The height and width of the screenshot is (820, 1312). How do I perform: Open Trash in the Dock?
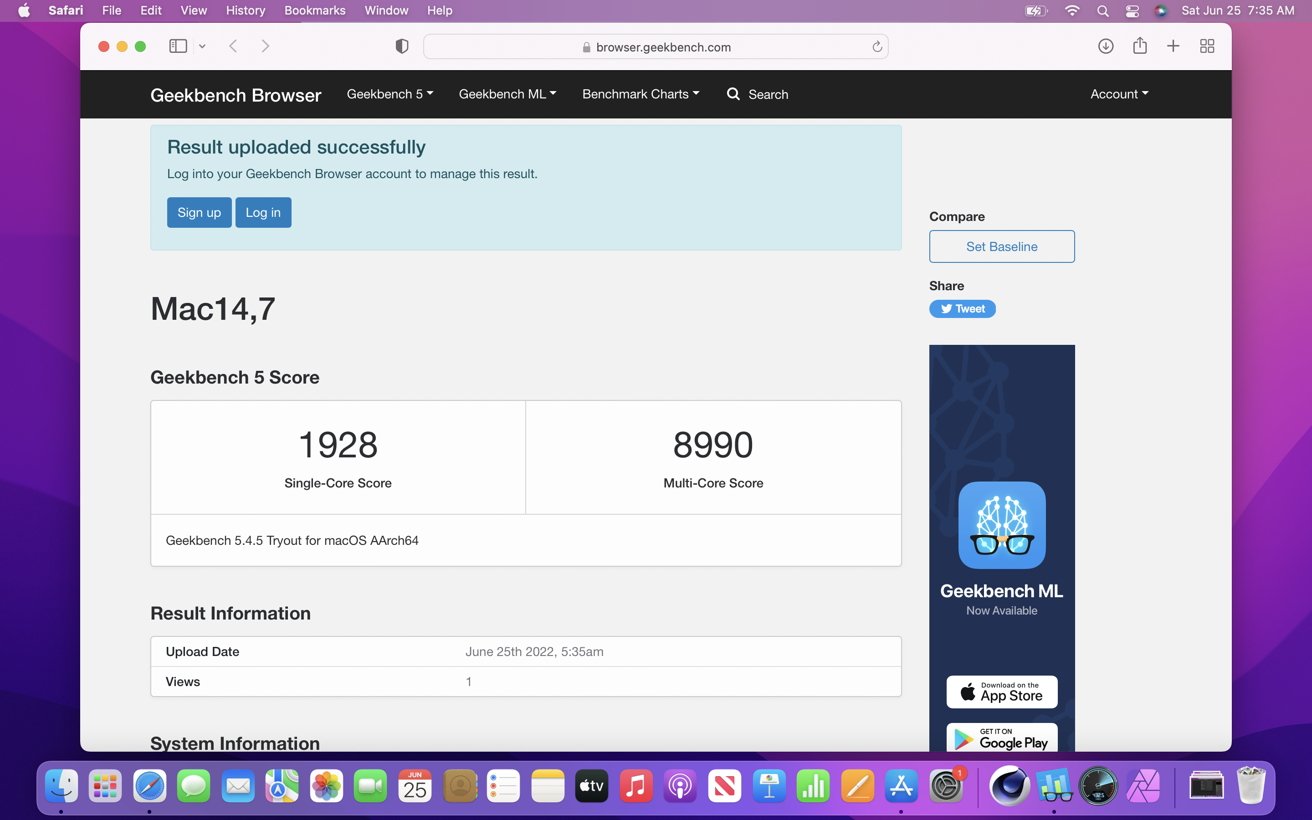[1251, 786]
